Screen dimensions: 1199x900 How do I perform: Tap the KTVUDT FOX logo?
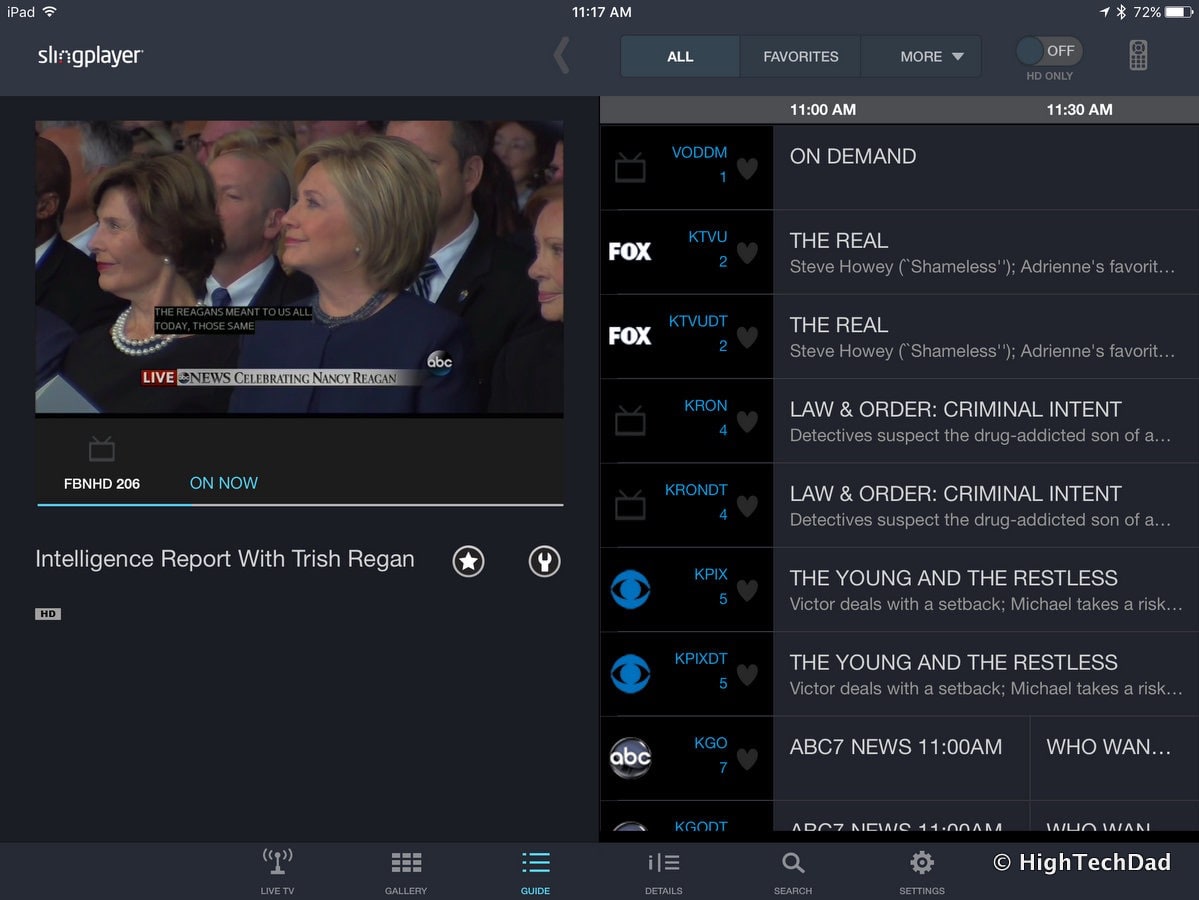point(630,336)
